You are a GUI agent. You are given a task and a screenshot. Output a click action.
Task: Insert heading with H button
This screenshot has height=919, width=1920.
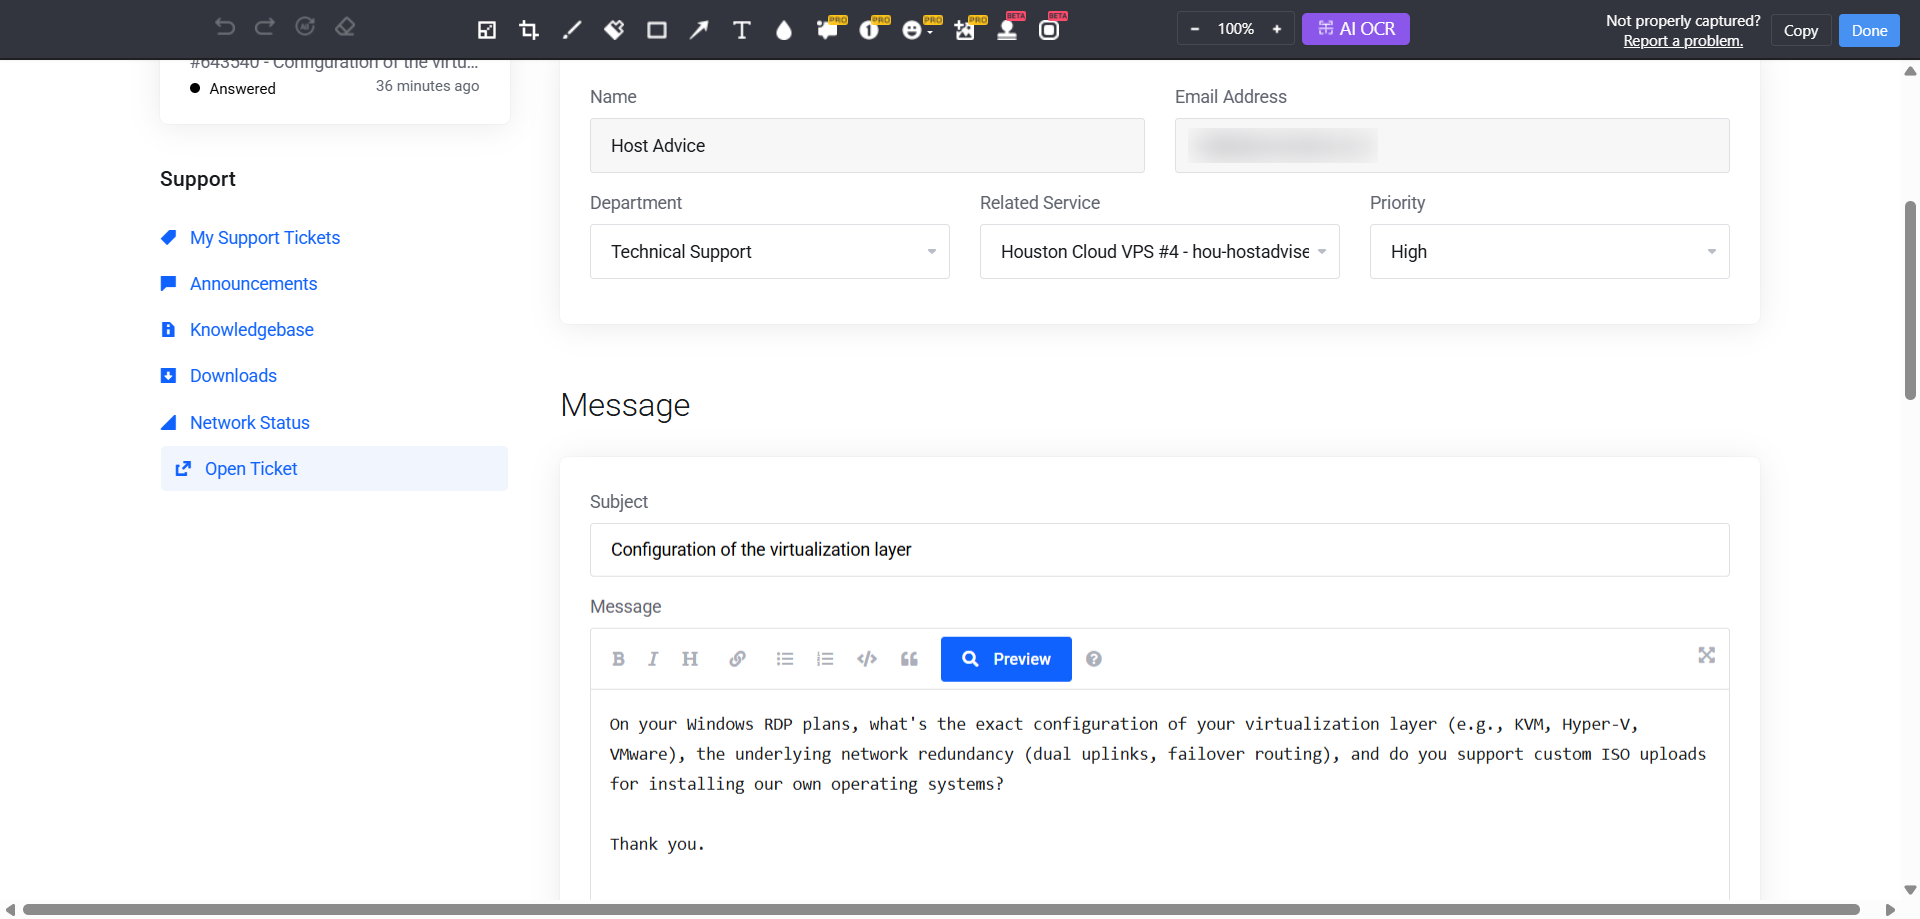point(690,659)
